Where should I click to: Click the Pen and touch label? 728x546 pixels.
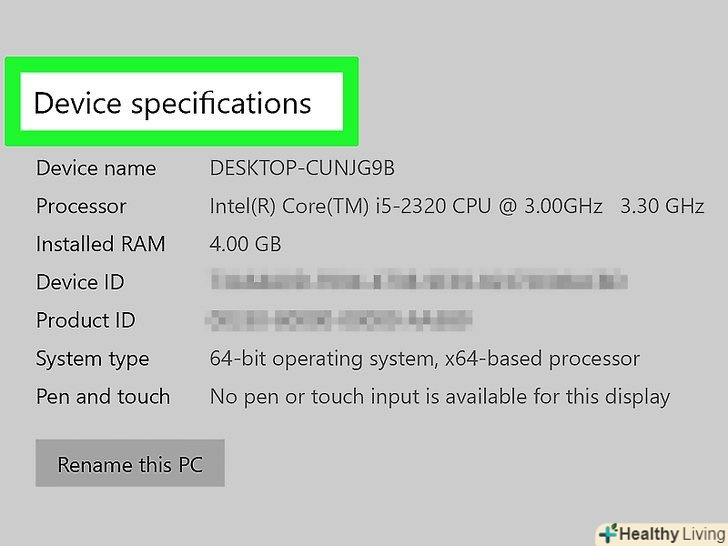103,396
